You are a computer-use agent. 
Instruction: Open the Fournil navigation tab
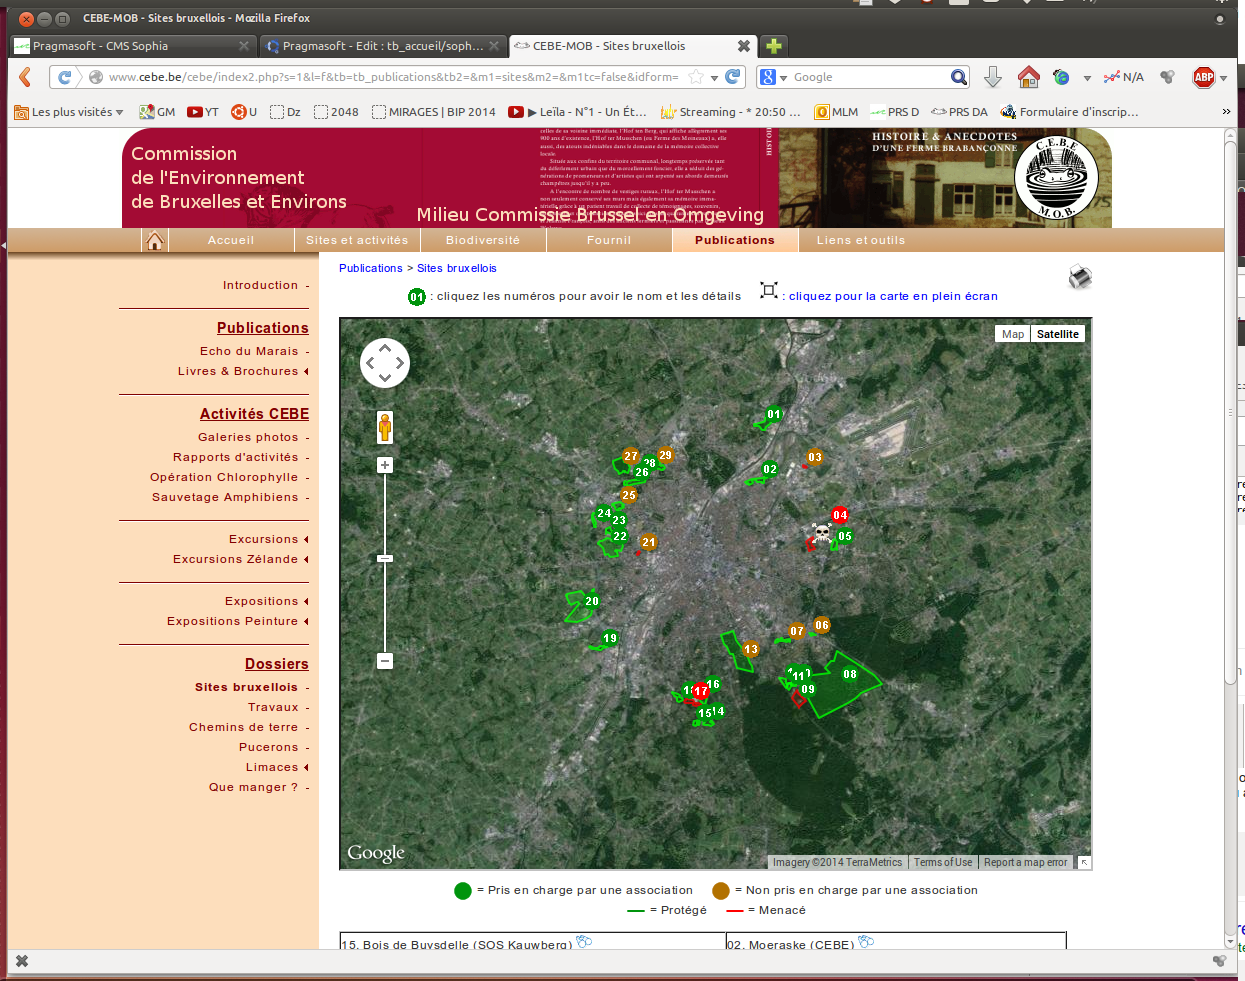(609, 240)
